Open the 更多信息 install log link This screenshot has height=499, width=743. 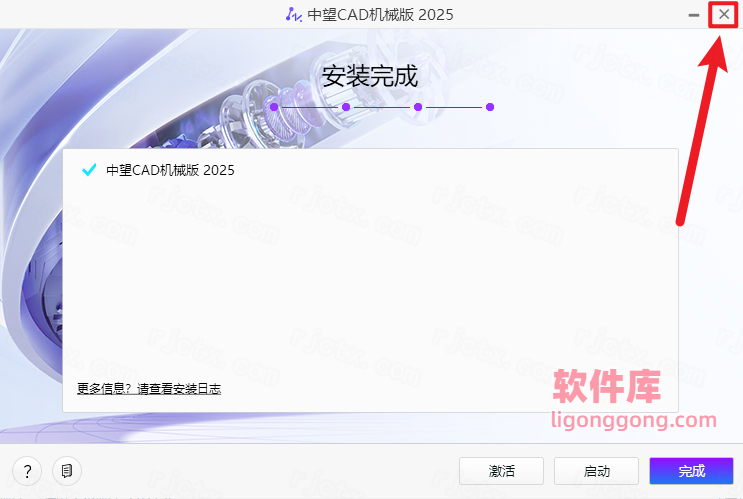click(x=149, y=389)
